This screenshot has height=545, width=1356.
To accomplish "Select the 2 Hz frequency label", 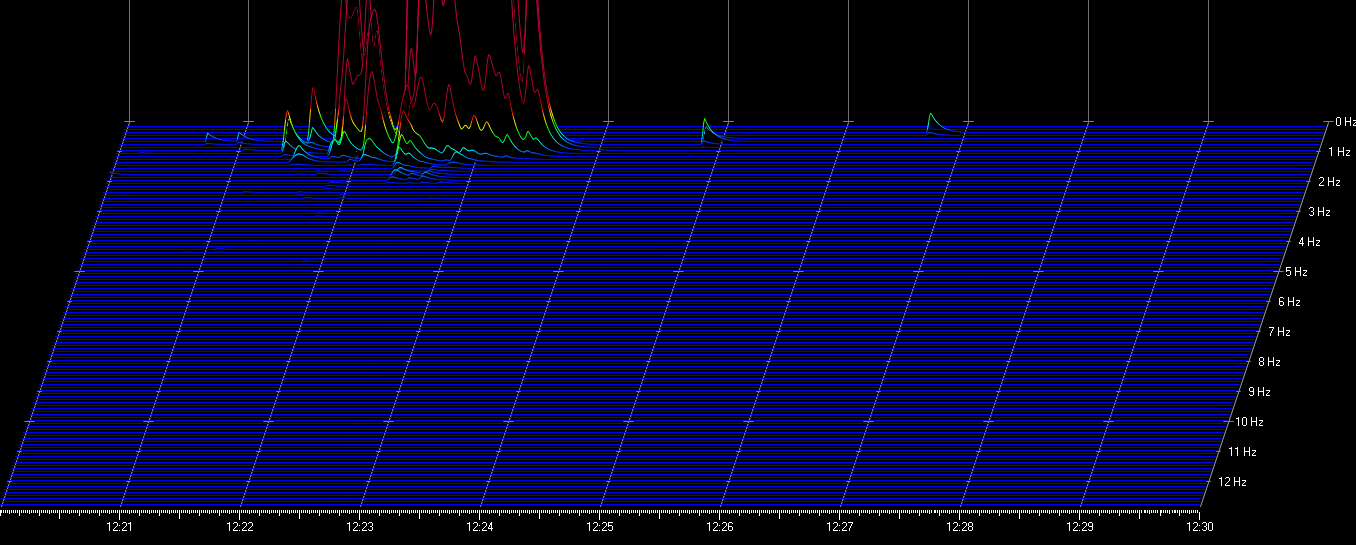I will click(1329, 182).
